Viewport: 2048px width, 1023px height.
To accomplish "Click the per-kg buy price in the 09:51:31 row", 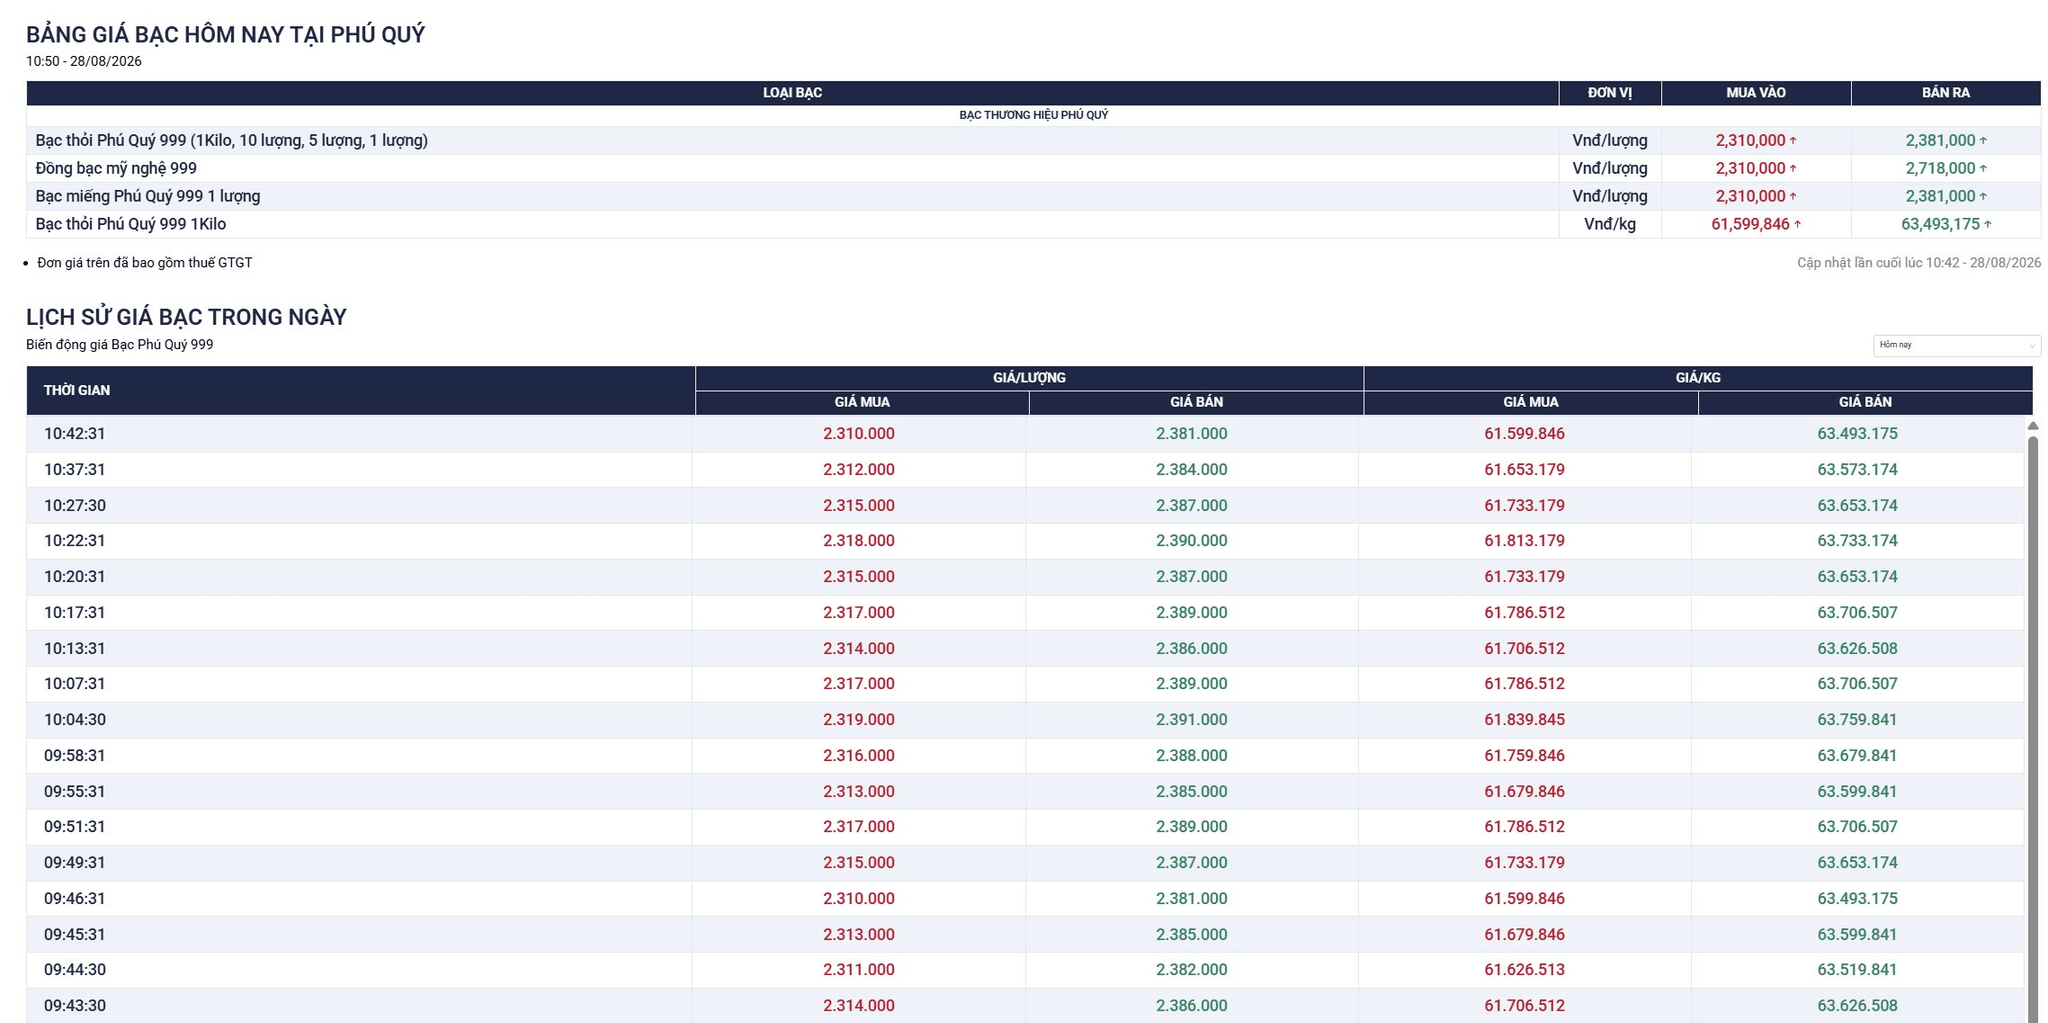I will 1524,827.
